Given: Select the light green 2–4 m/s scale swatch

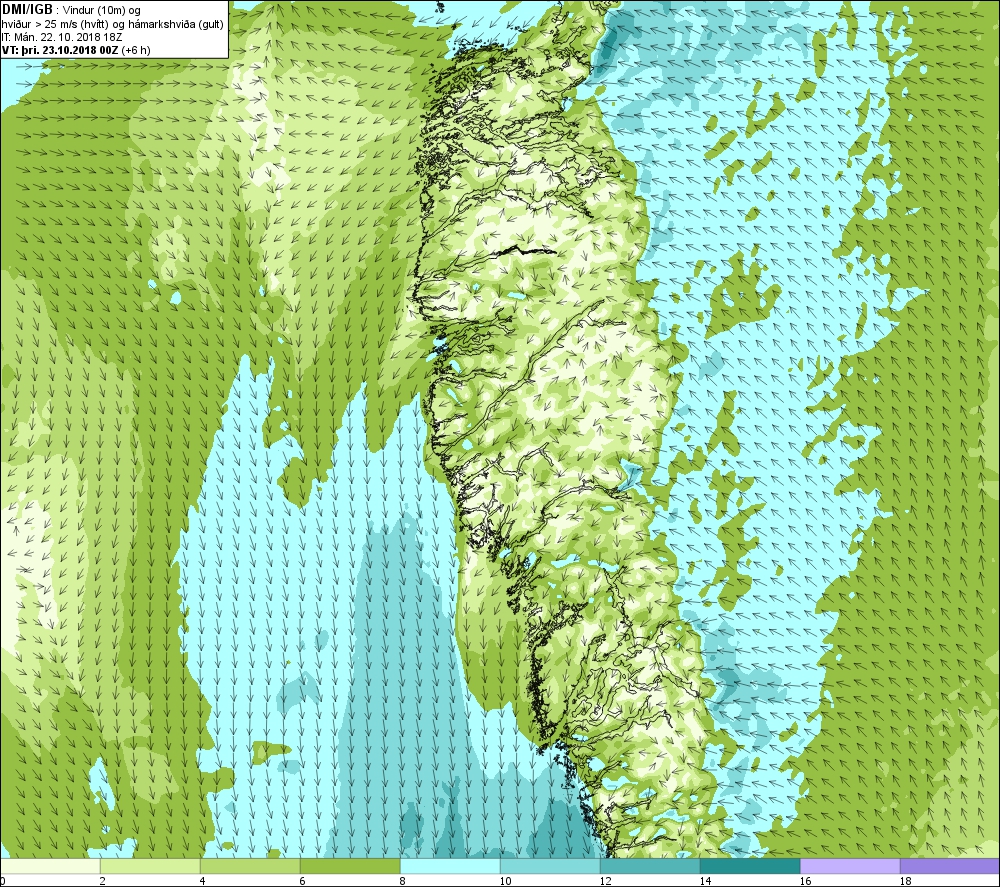Looking at the screenshot, I should pos(150,866).
